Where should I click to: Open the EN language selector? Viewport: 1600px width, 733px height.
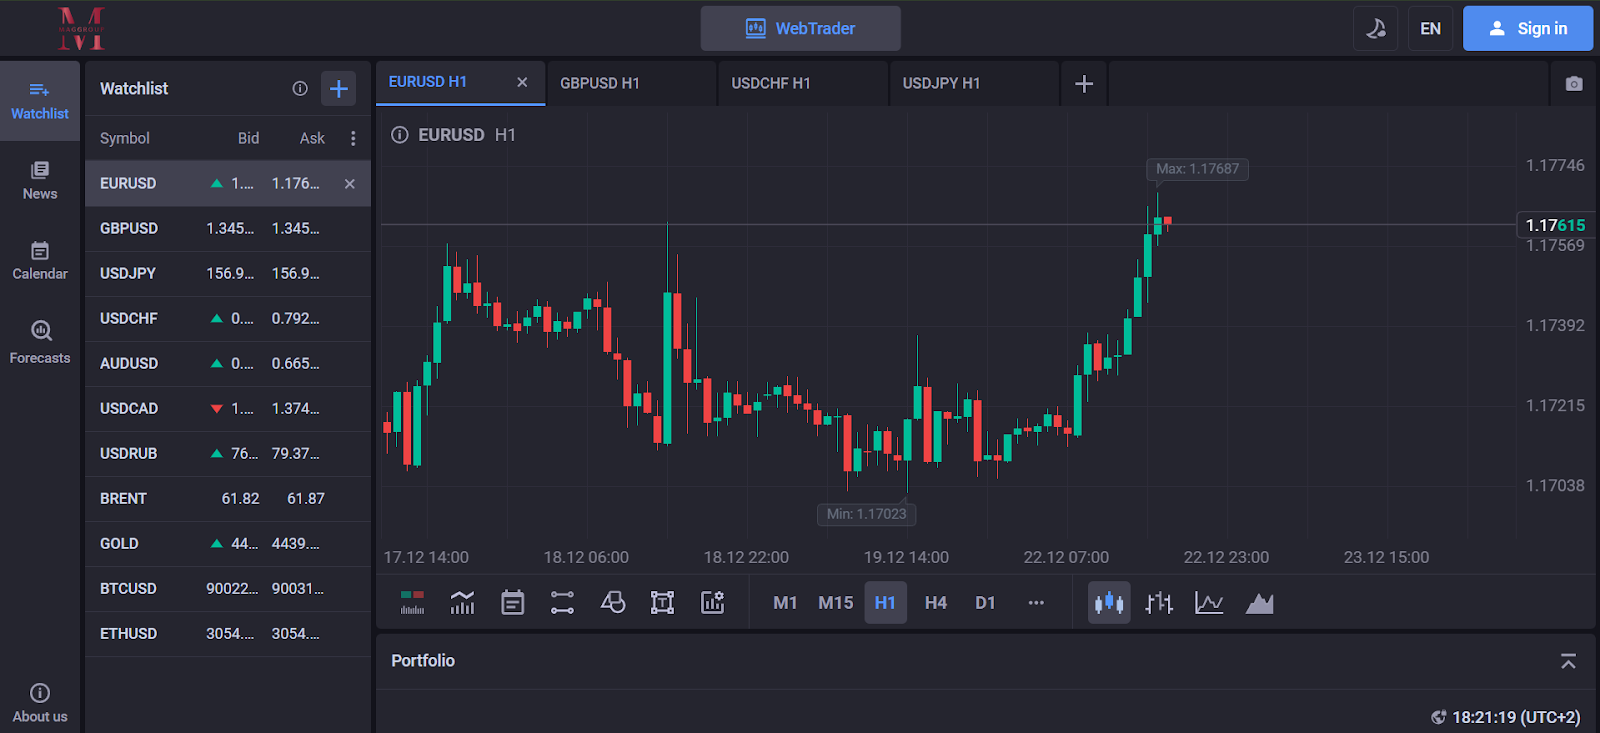(x=1430, y=29)
